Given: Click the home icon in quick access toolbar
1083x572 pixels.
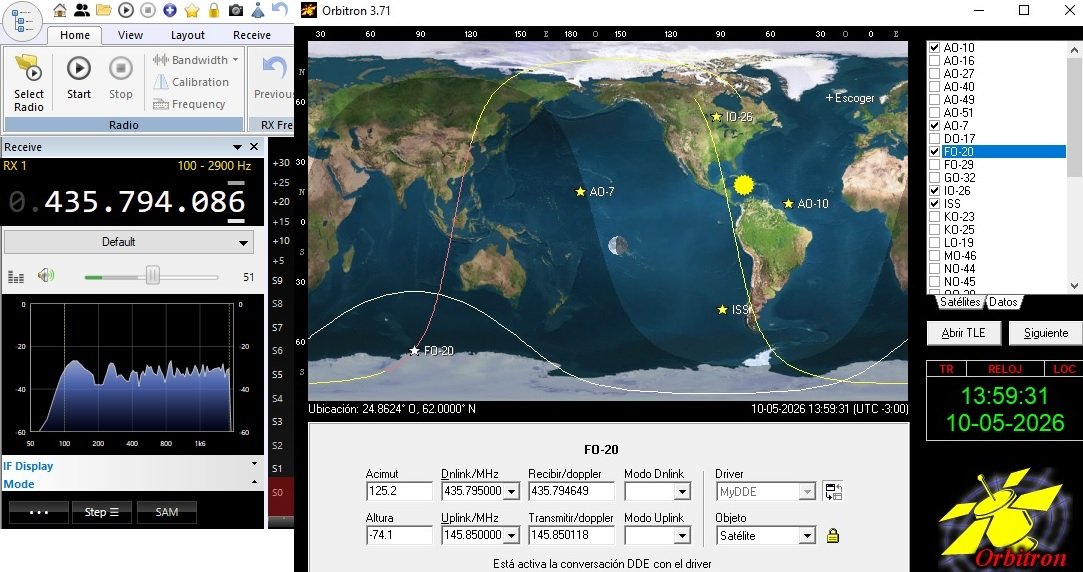Looking at the screenshot, I should point(61,10).
